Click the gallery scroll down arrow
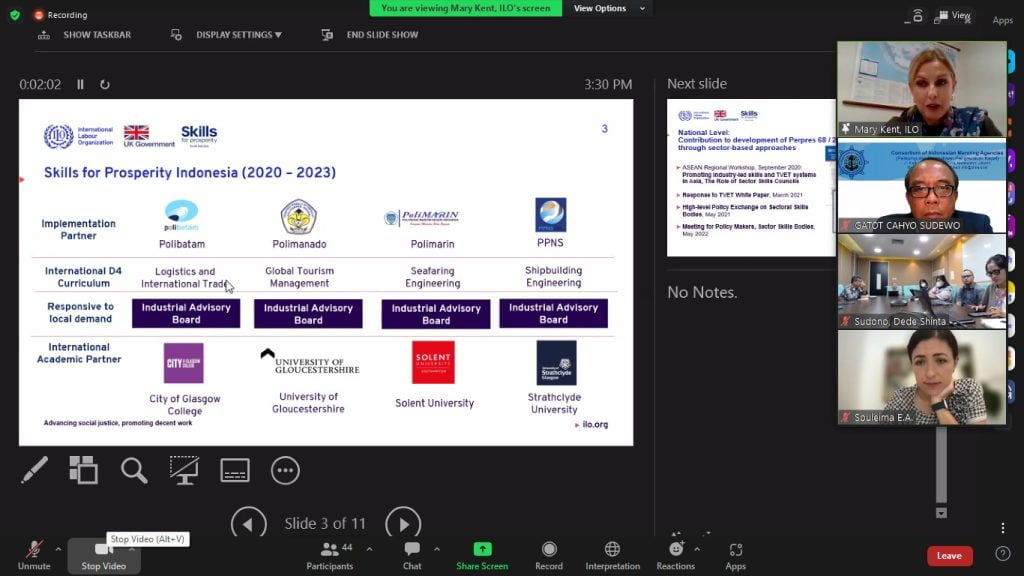 click(x=941, y=513)
